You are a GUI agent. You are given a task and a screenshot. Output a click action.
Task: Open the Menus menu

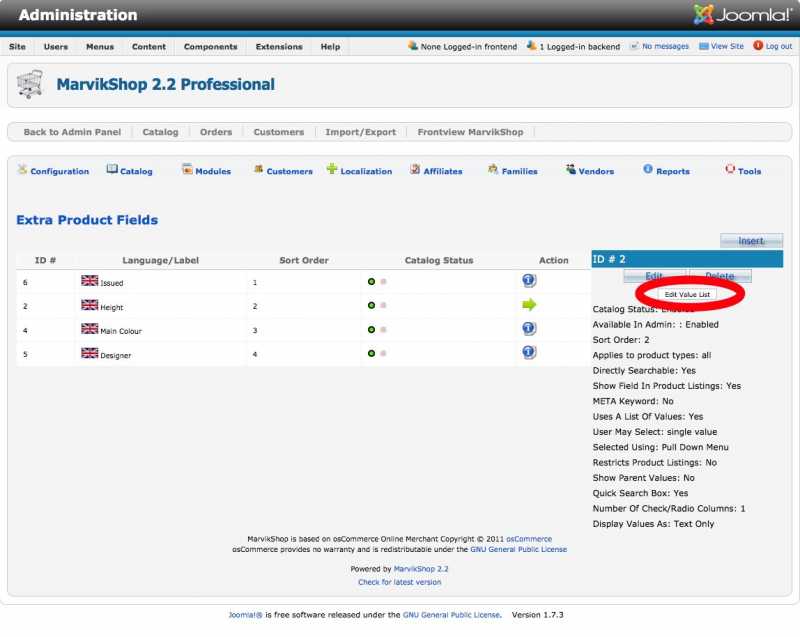[x=100, y=46]
